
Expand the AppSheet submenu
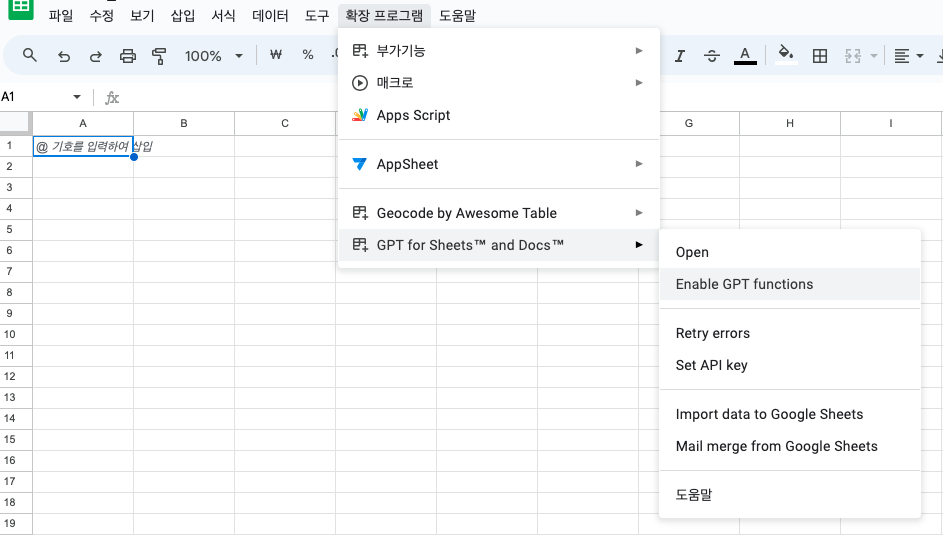click(x=499, y=164)
